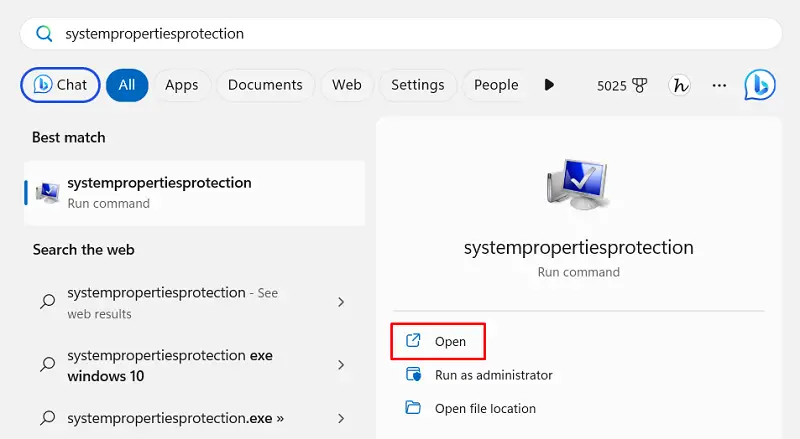
Task: Click the magnifier icon in search box
Action: pos(44,34)
